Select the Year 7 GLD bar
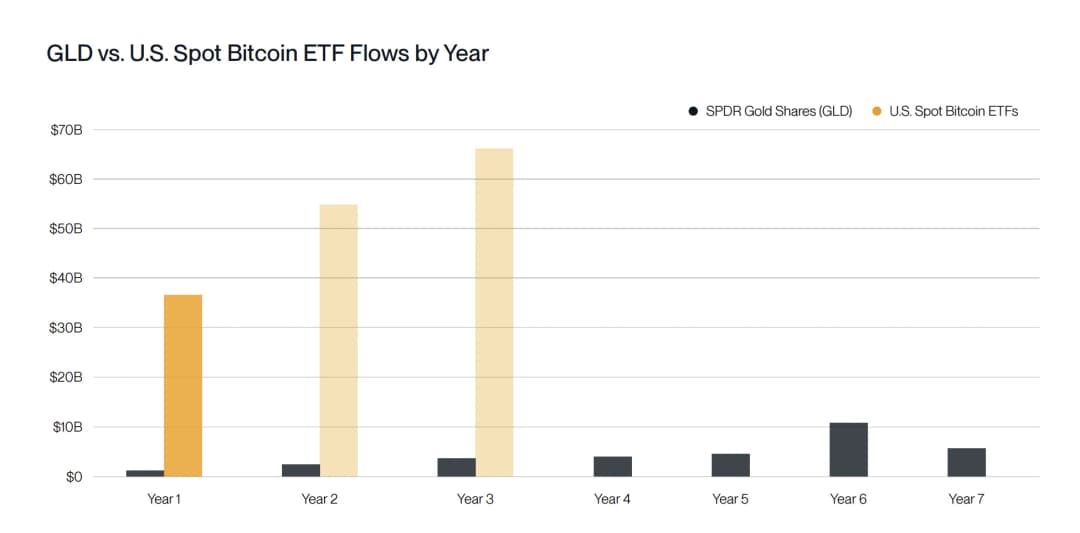The width and height of the screenshot is (1080, 533). pyautogui.click(x=966, y=462)
